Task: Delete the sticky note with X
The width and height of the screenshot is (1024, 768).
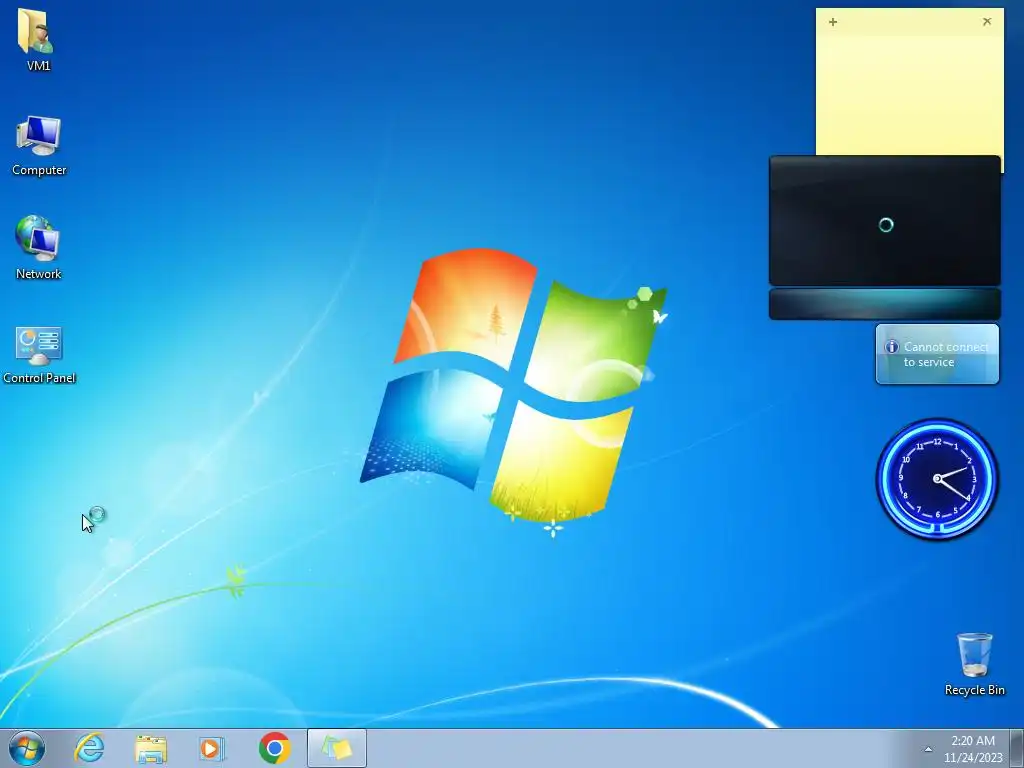Action: [987, 22]
